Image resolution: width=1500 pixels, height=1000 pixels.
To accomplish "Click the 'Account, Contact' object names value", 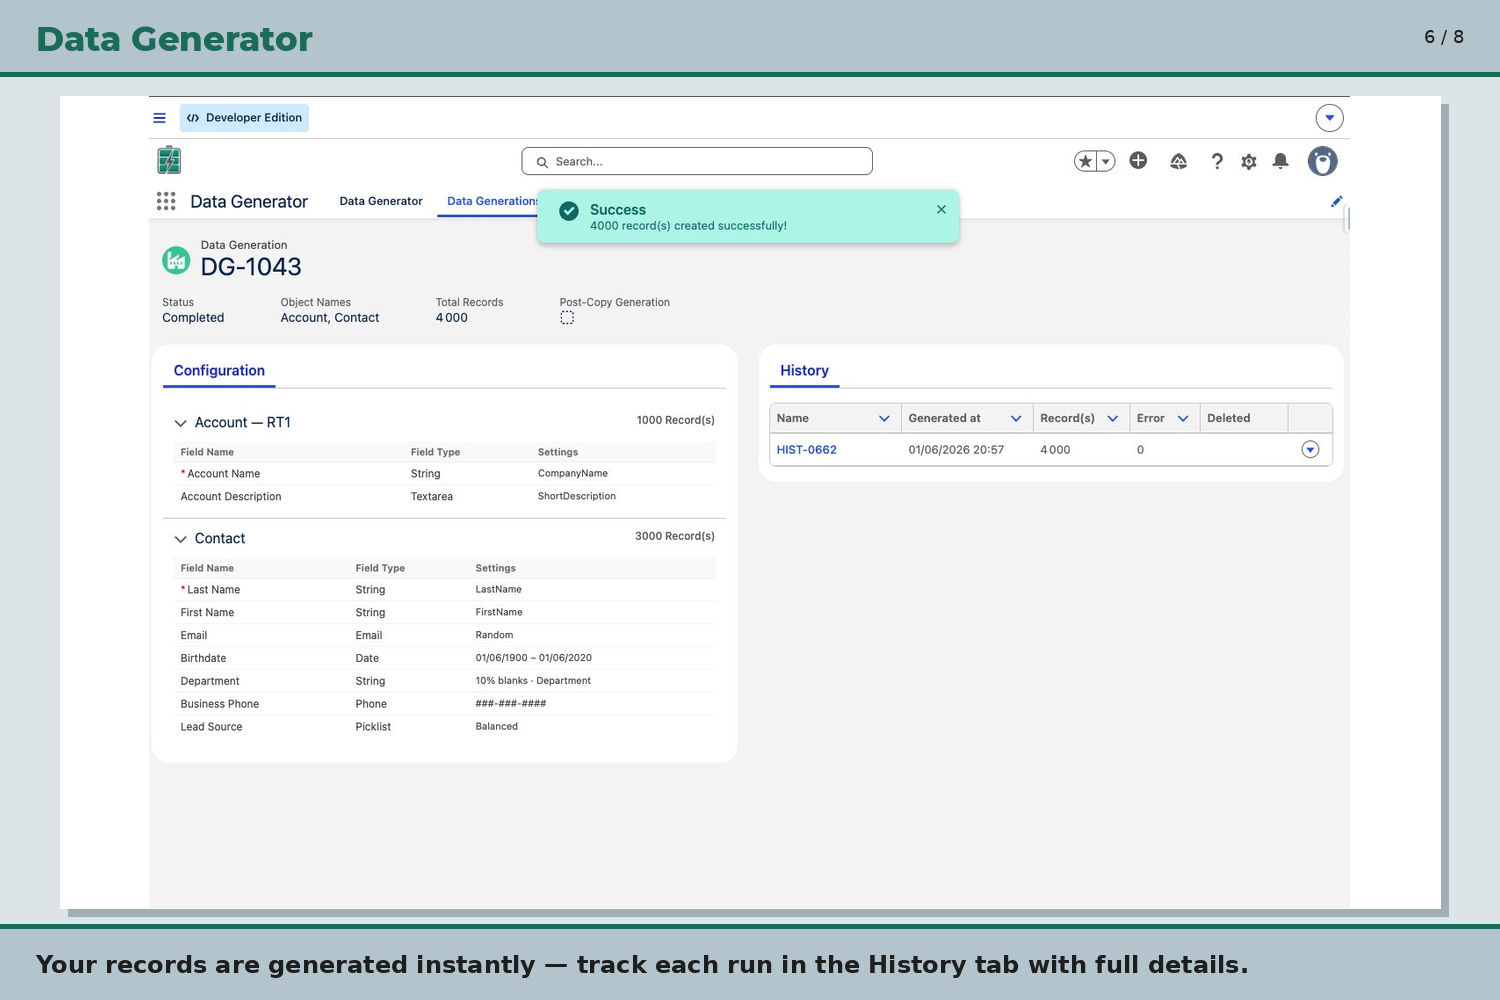I will tap(330, 318).
